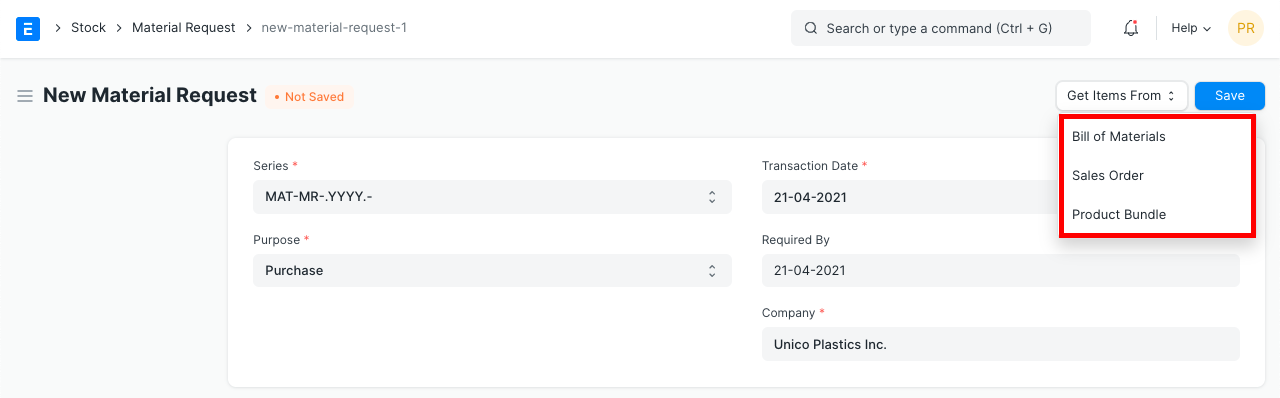Open the PR user avatar menu
This screenshot has width=1280, height=398.
(1246, 28)
